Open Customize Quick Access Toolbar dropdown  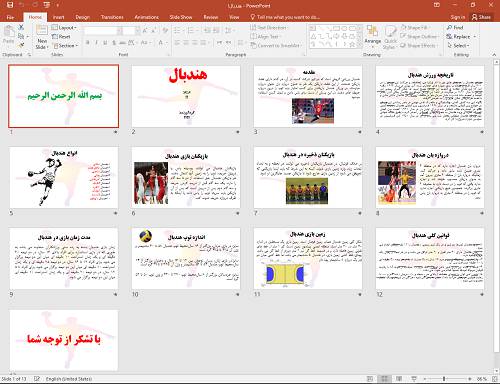pyautogui.click(x=57, y=5)
